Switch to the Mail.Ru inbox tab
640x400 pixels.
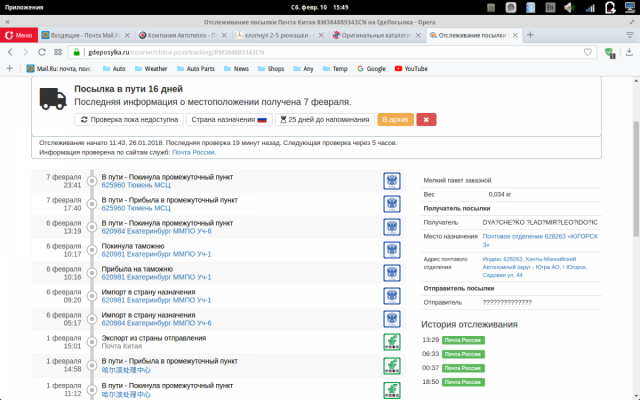(x=85, y=36)
